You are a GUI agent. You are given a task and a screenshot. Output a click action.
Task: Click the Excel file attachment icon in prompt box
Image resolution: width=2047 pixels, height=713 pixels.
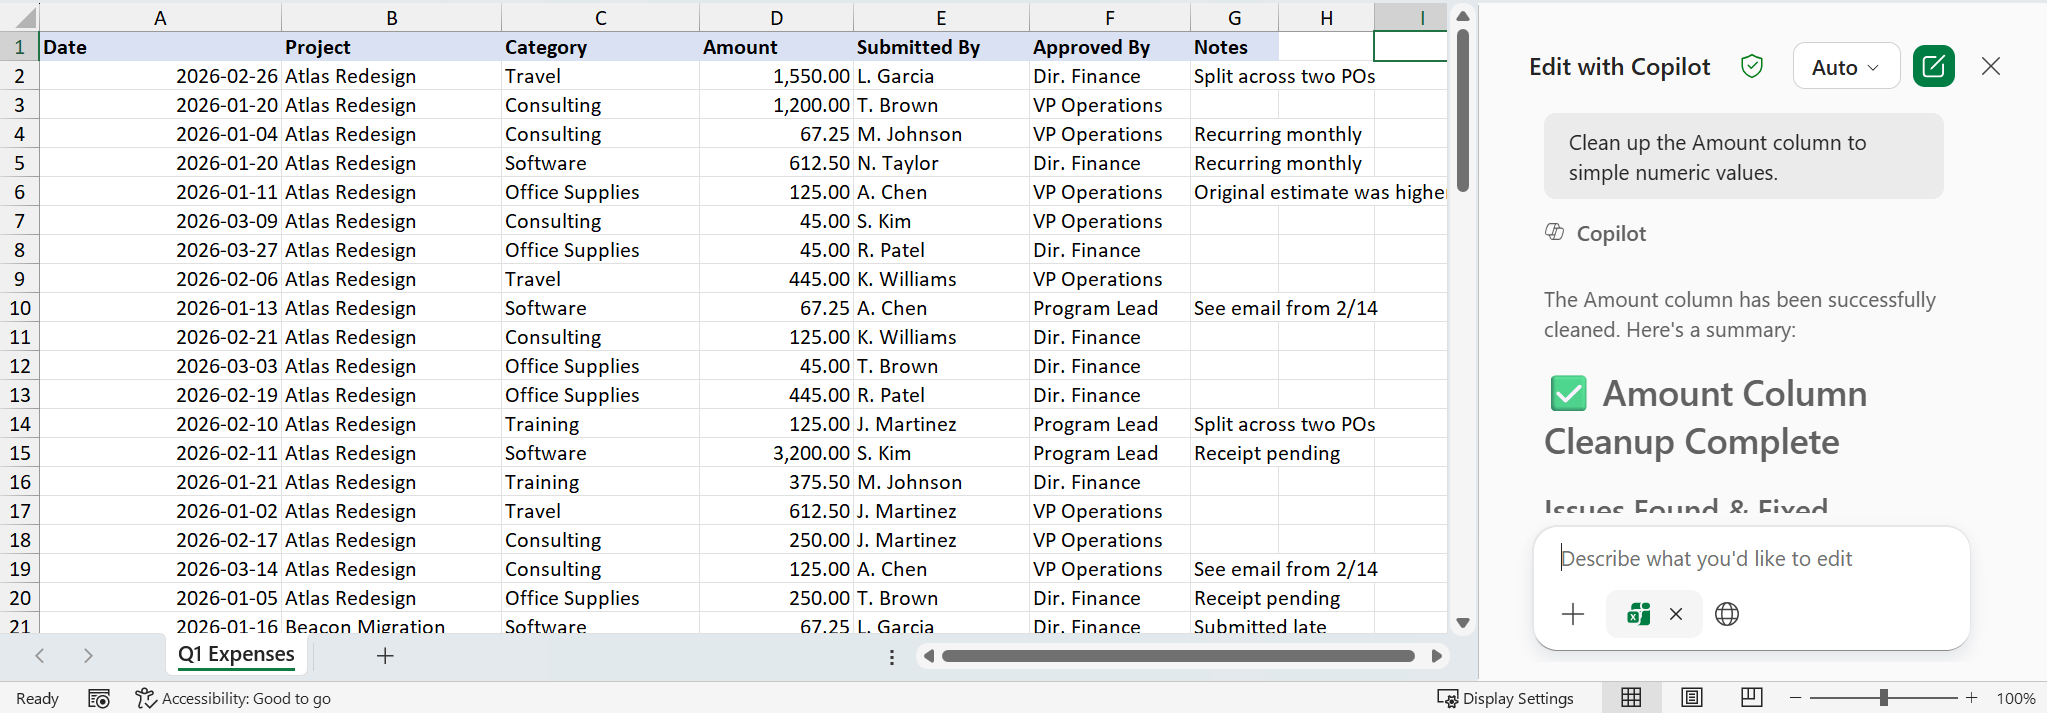click(x=1638, y=614)
